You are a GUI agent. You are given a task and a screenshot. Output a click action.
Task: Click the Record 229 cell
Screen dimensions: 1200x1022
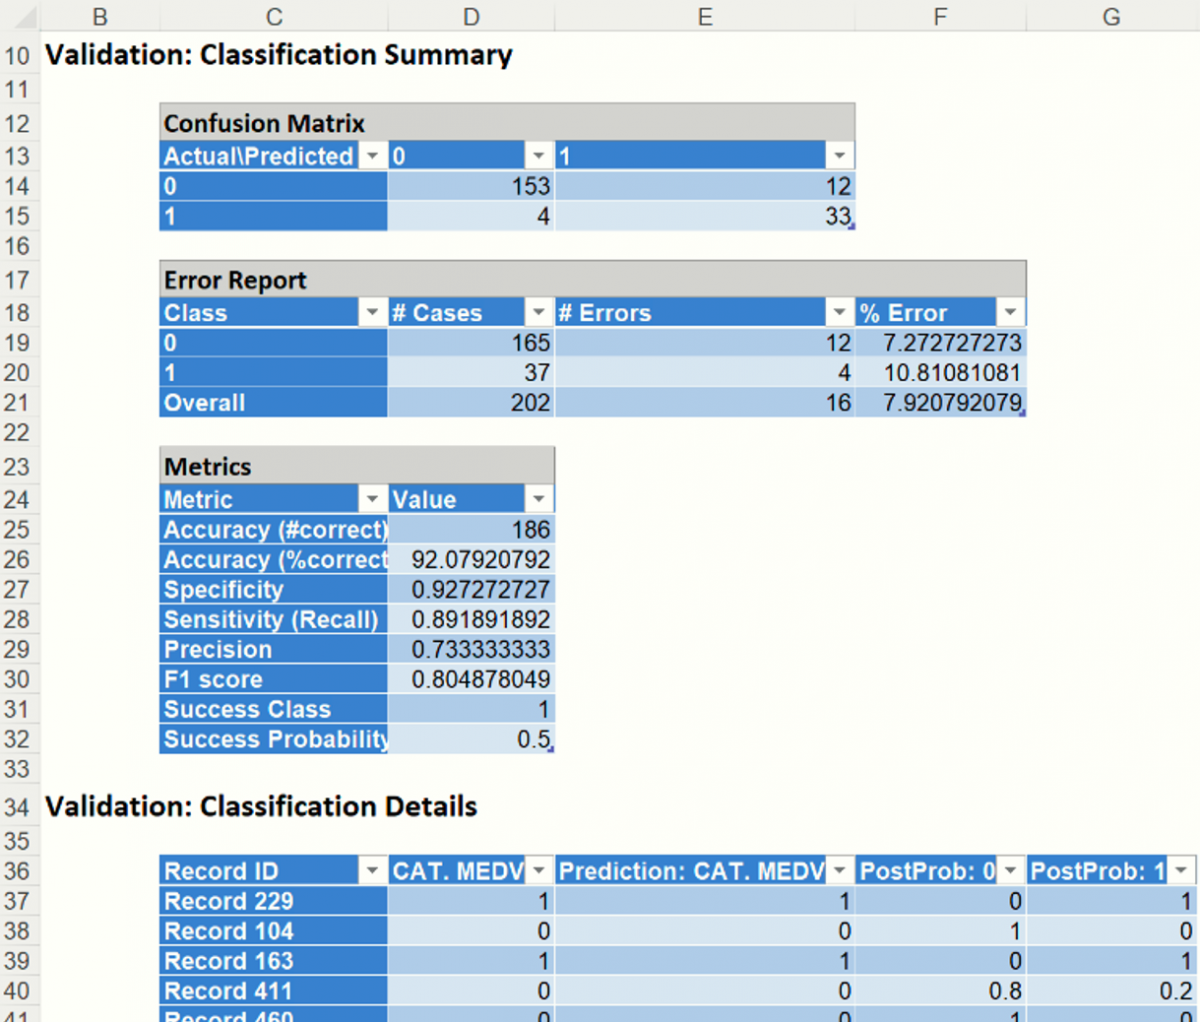(273, 901)
